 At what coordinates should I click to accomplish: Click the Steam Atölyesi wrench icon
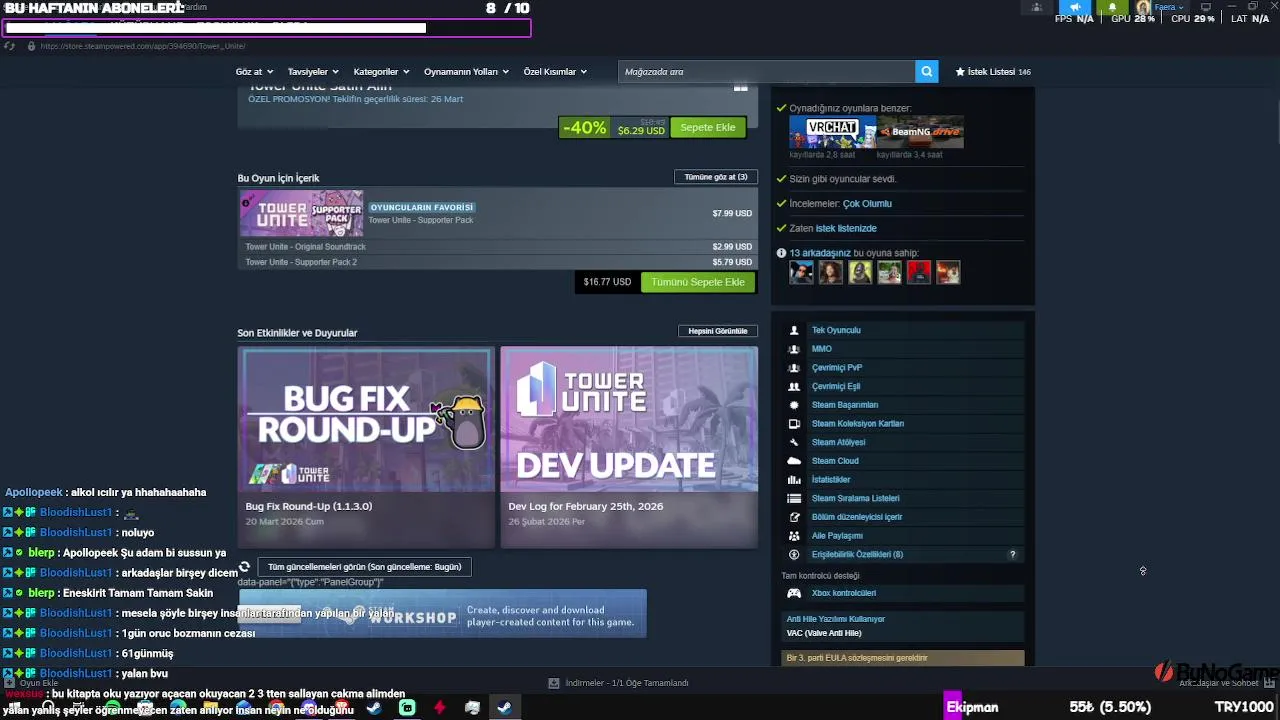[x=794, y=442]
